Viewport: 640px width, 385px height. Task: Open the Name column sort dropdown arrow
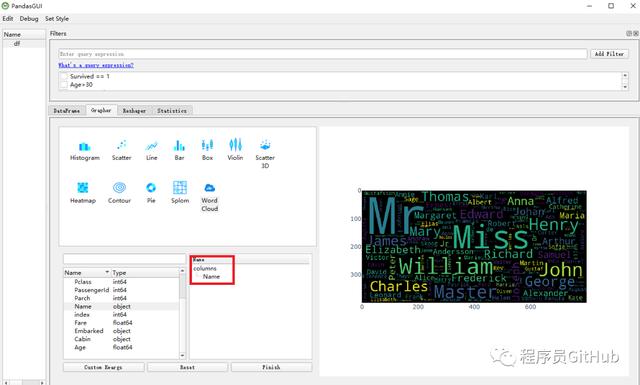tap(107, 272)
